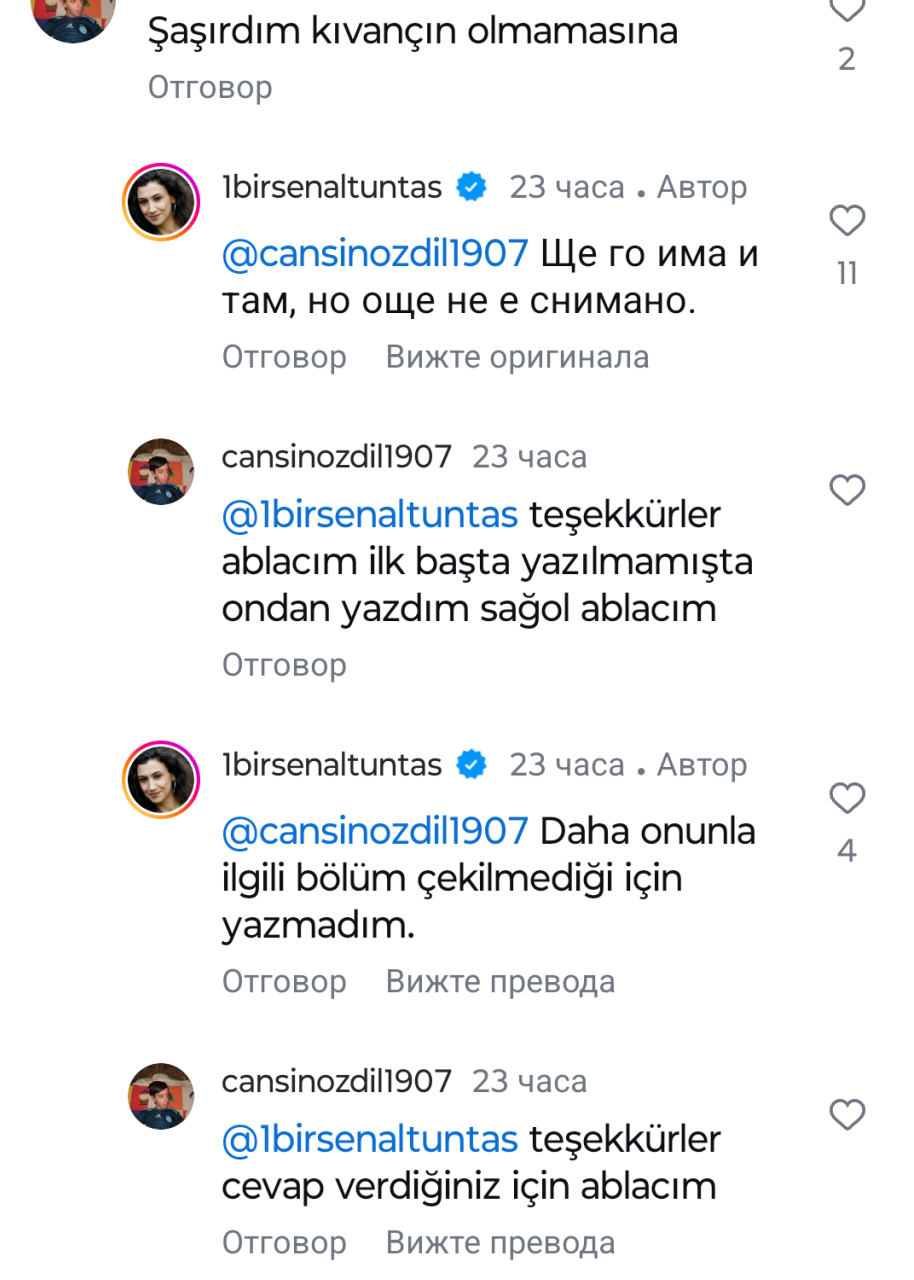Viewport: 914px width, 1280px height.
Task: Open @1birsenaltuntas mention in 'ilk başta yazılmamışta' comment
Action: pyautogui.click(x=369, y=515)
